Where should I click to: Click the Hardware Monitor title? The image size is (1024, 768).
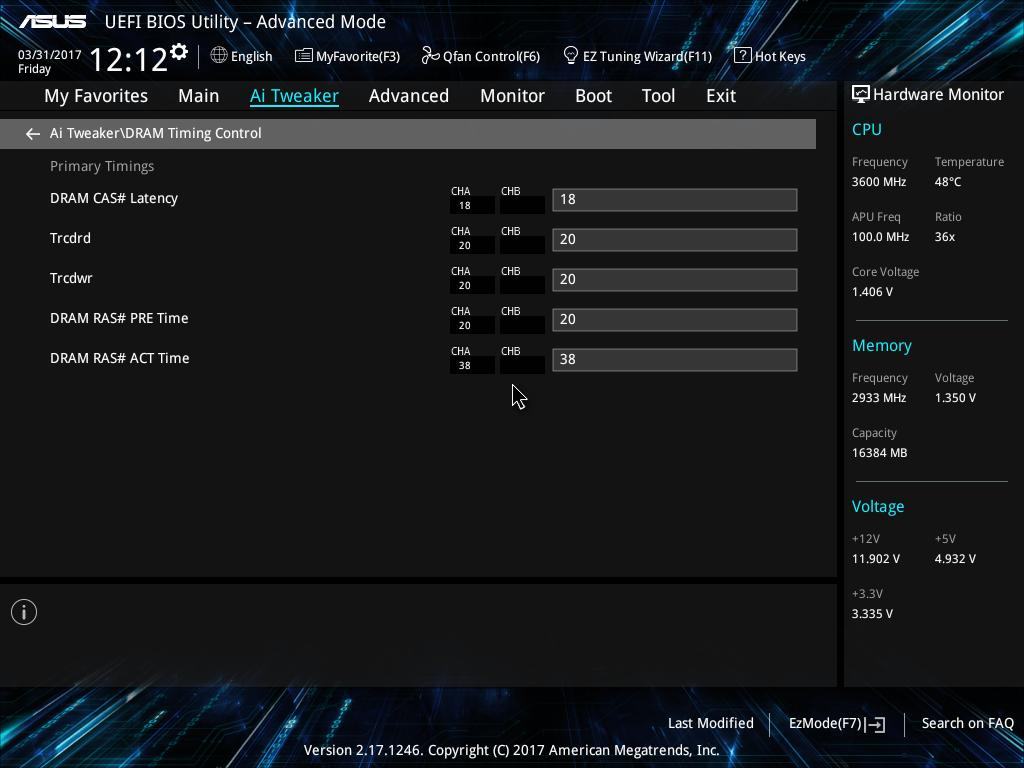(x=938, y=95)
